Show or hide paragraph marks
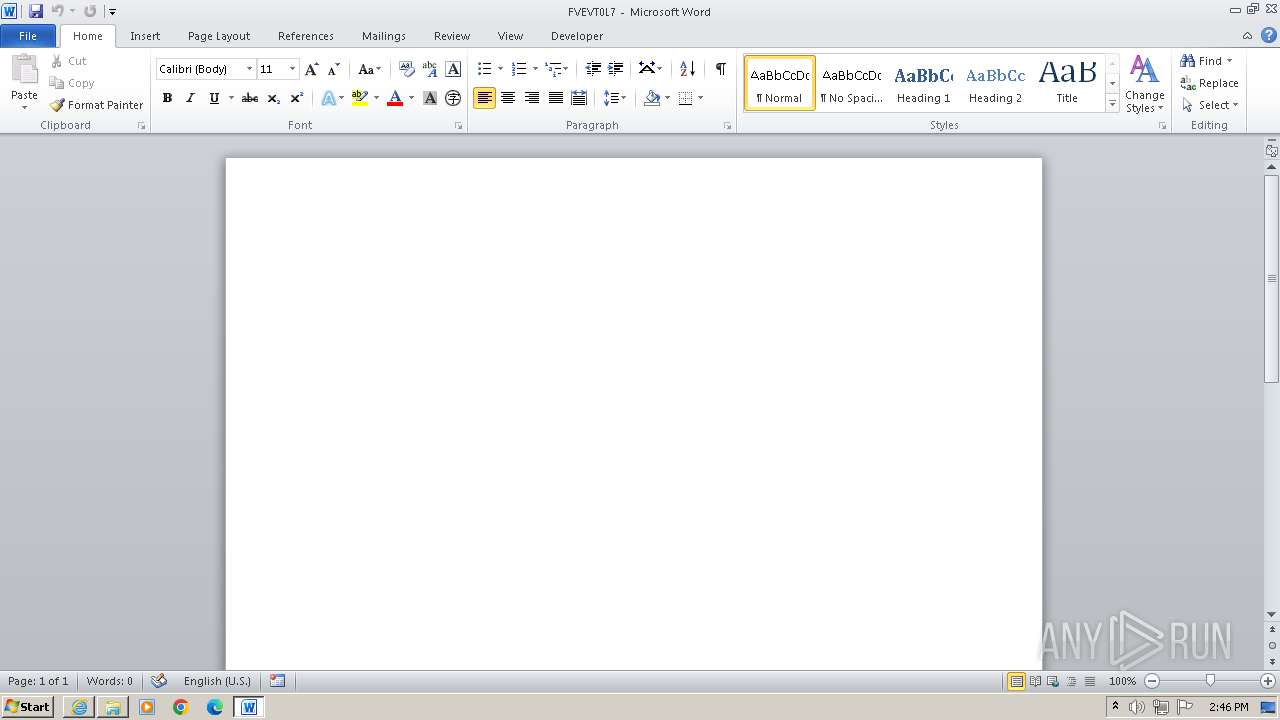1280x720 pixels. tap(720, 69)
